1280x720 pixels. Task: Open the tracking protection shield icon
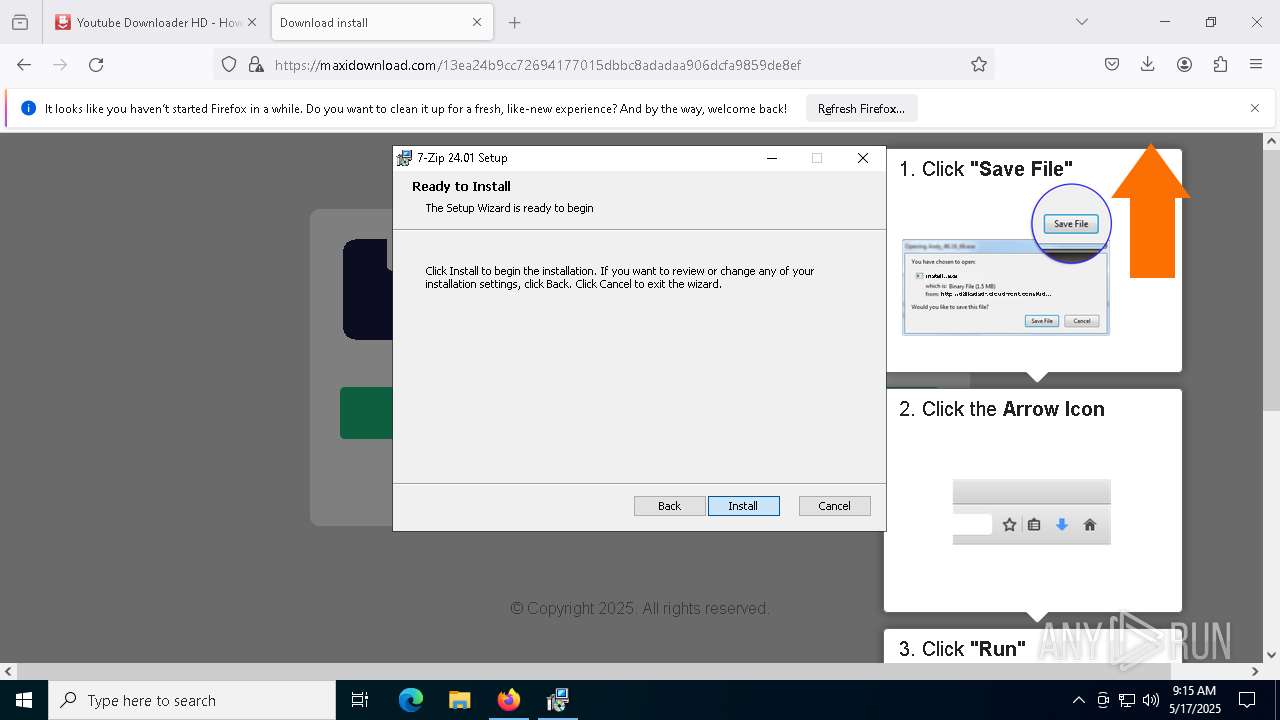(229, 65)
